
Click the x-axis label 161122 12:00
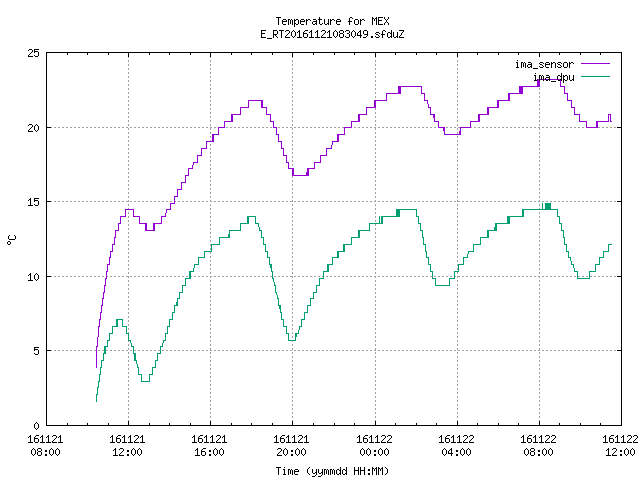(620, 446)
